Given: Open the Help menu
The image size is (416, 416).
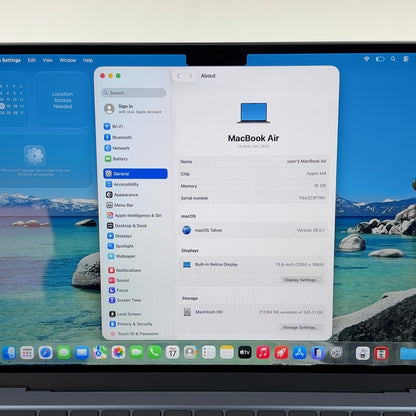Looking at the screenshot, I should point(88,60).
